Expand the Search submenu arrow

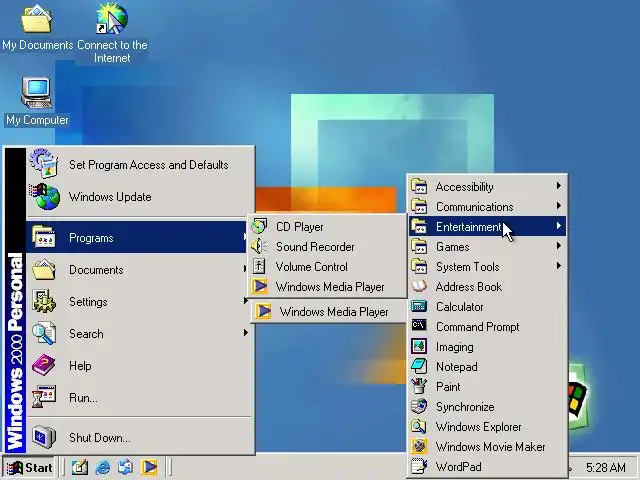coord(245,333)
